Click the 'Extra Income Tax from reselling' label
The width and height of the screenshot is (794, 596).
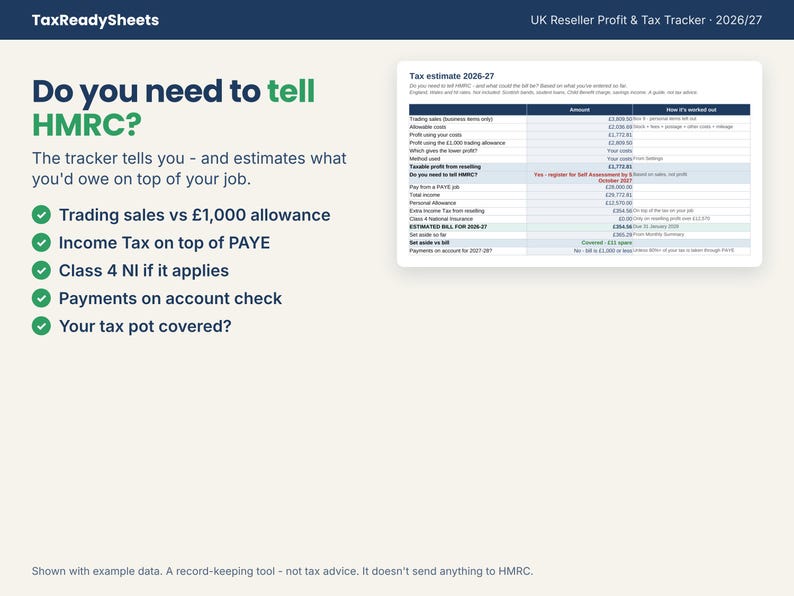(447, 211)
